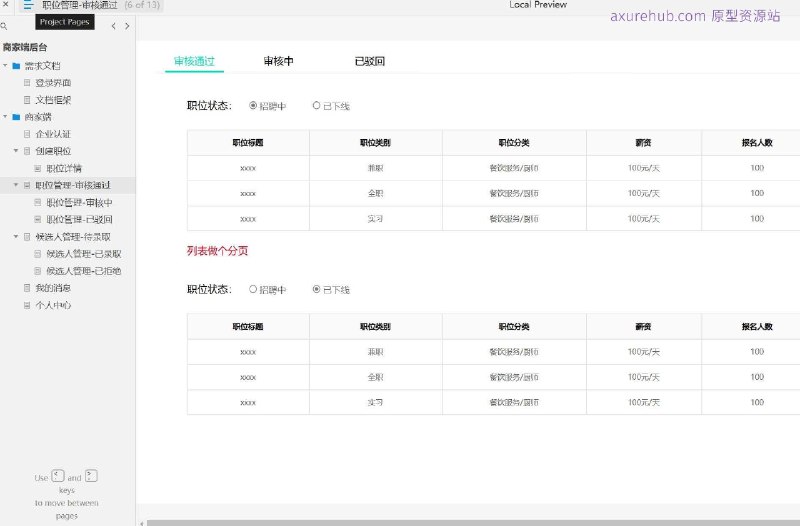
Task: Click the 商家端后台 project title
Action: [x=25, y=47]
